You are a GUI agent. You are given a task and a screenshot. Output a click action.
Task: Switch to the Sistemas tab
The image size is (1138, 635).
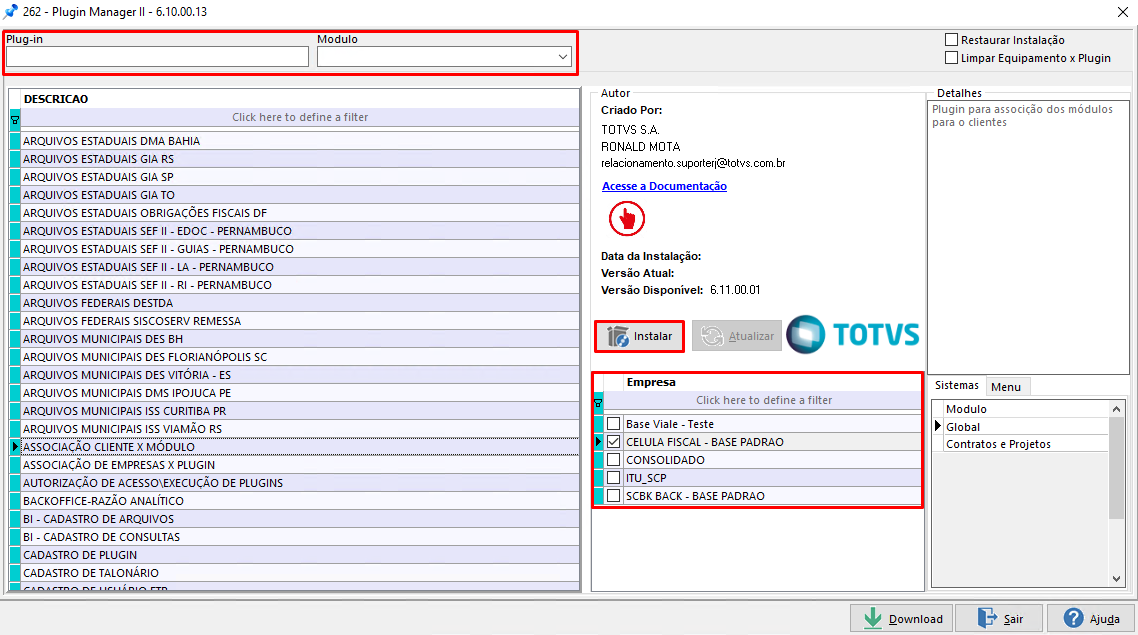pyautogui.click(x=957, y=385)
